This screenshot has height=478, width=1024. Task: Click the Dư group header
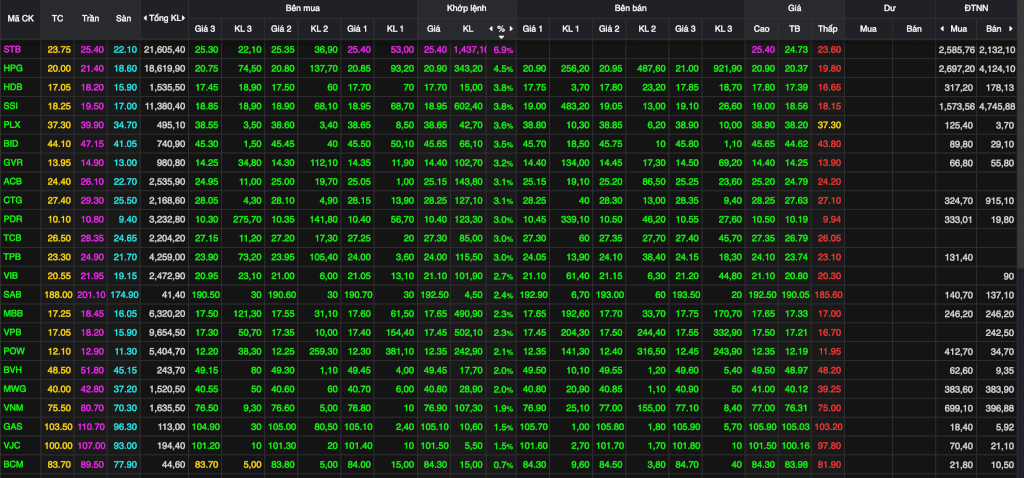pos(889,8)
